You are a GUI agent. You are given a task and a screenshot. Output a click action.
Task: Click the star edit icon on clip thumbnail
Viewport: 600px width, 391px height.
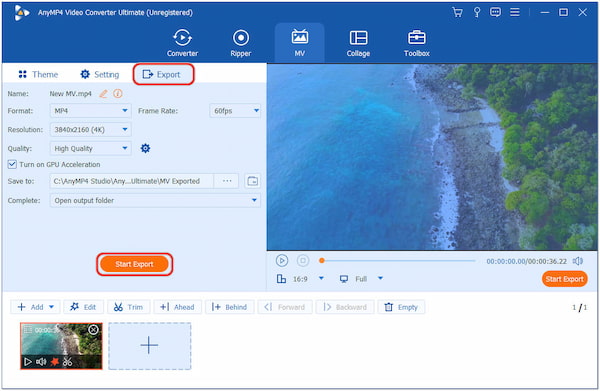pos(55,362)
